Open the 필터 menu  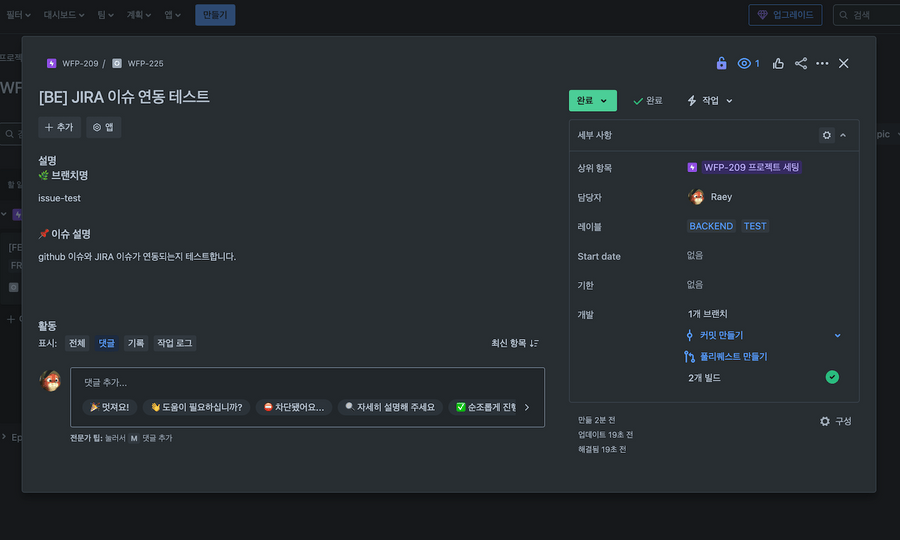coord(18,15)
